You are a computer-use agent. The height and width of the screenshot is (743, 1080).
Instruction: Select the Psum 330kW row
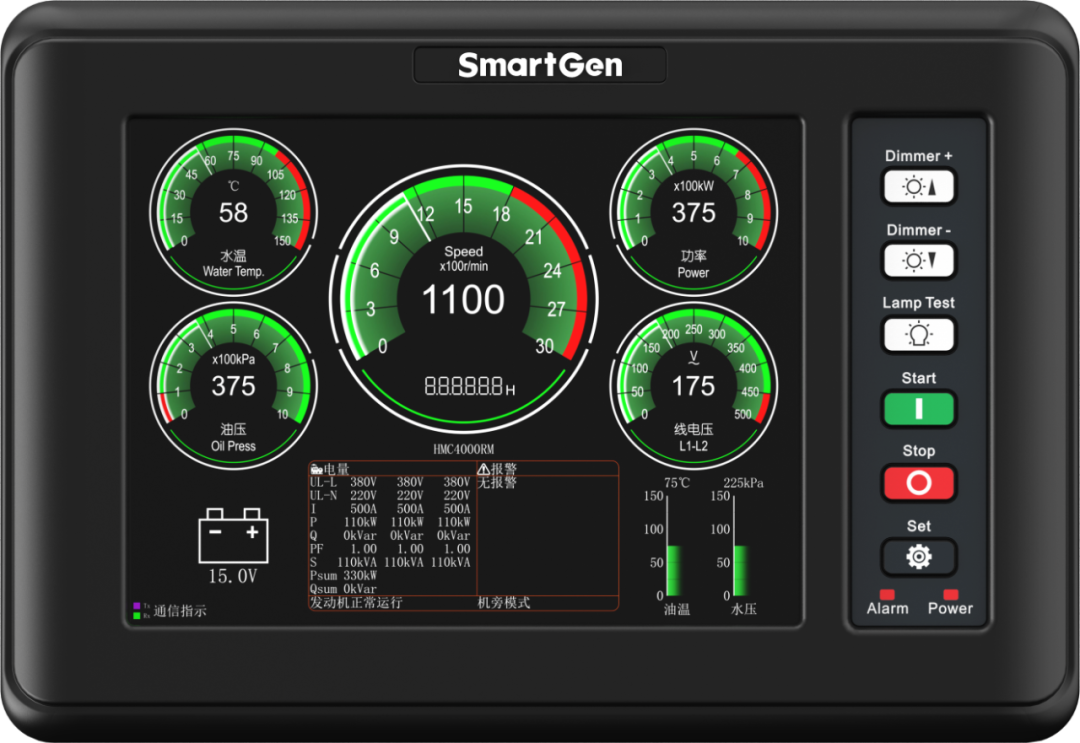click(344, 576)
